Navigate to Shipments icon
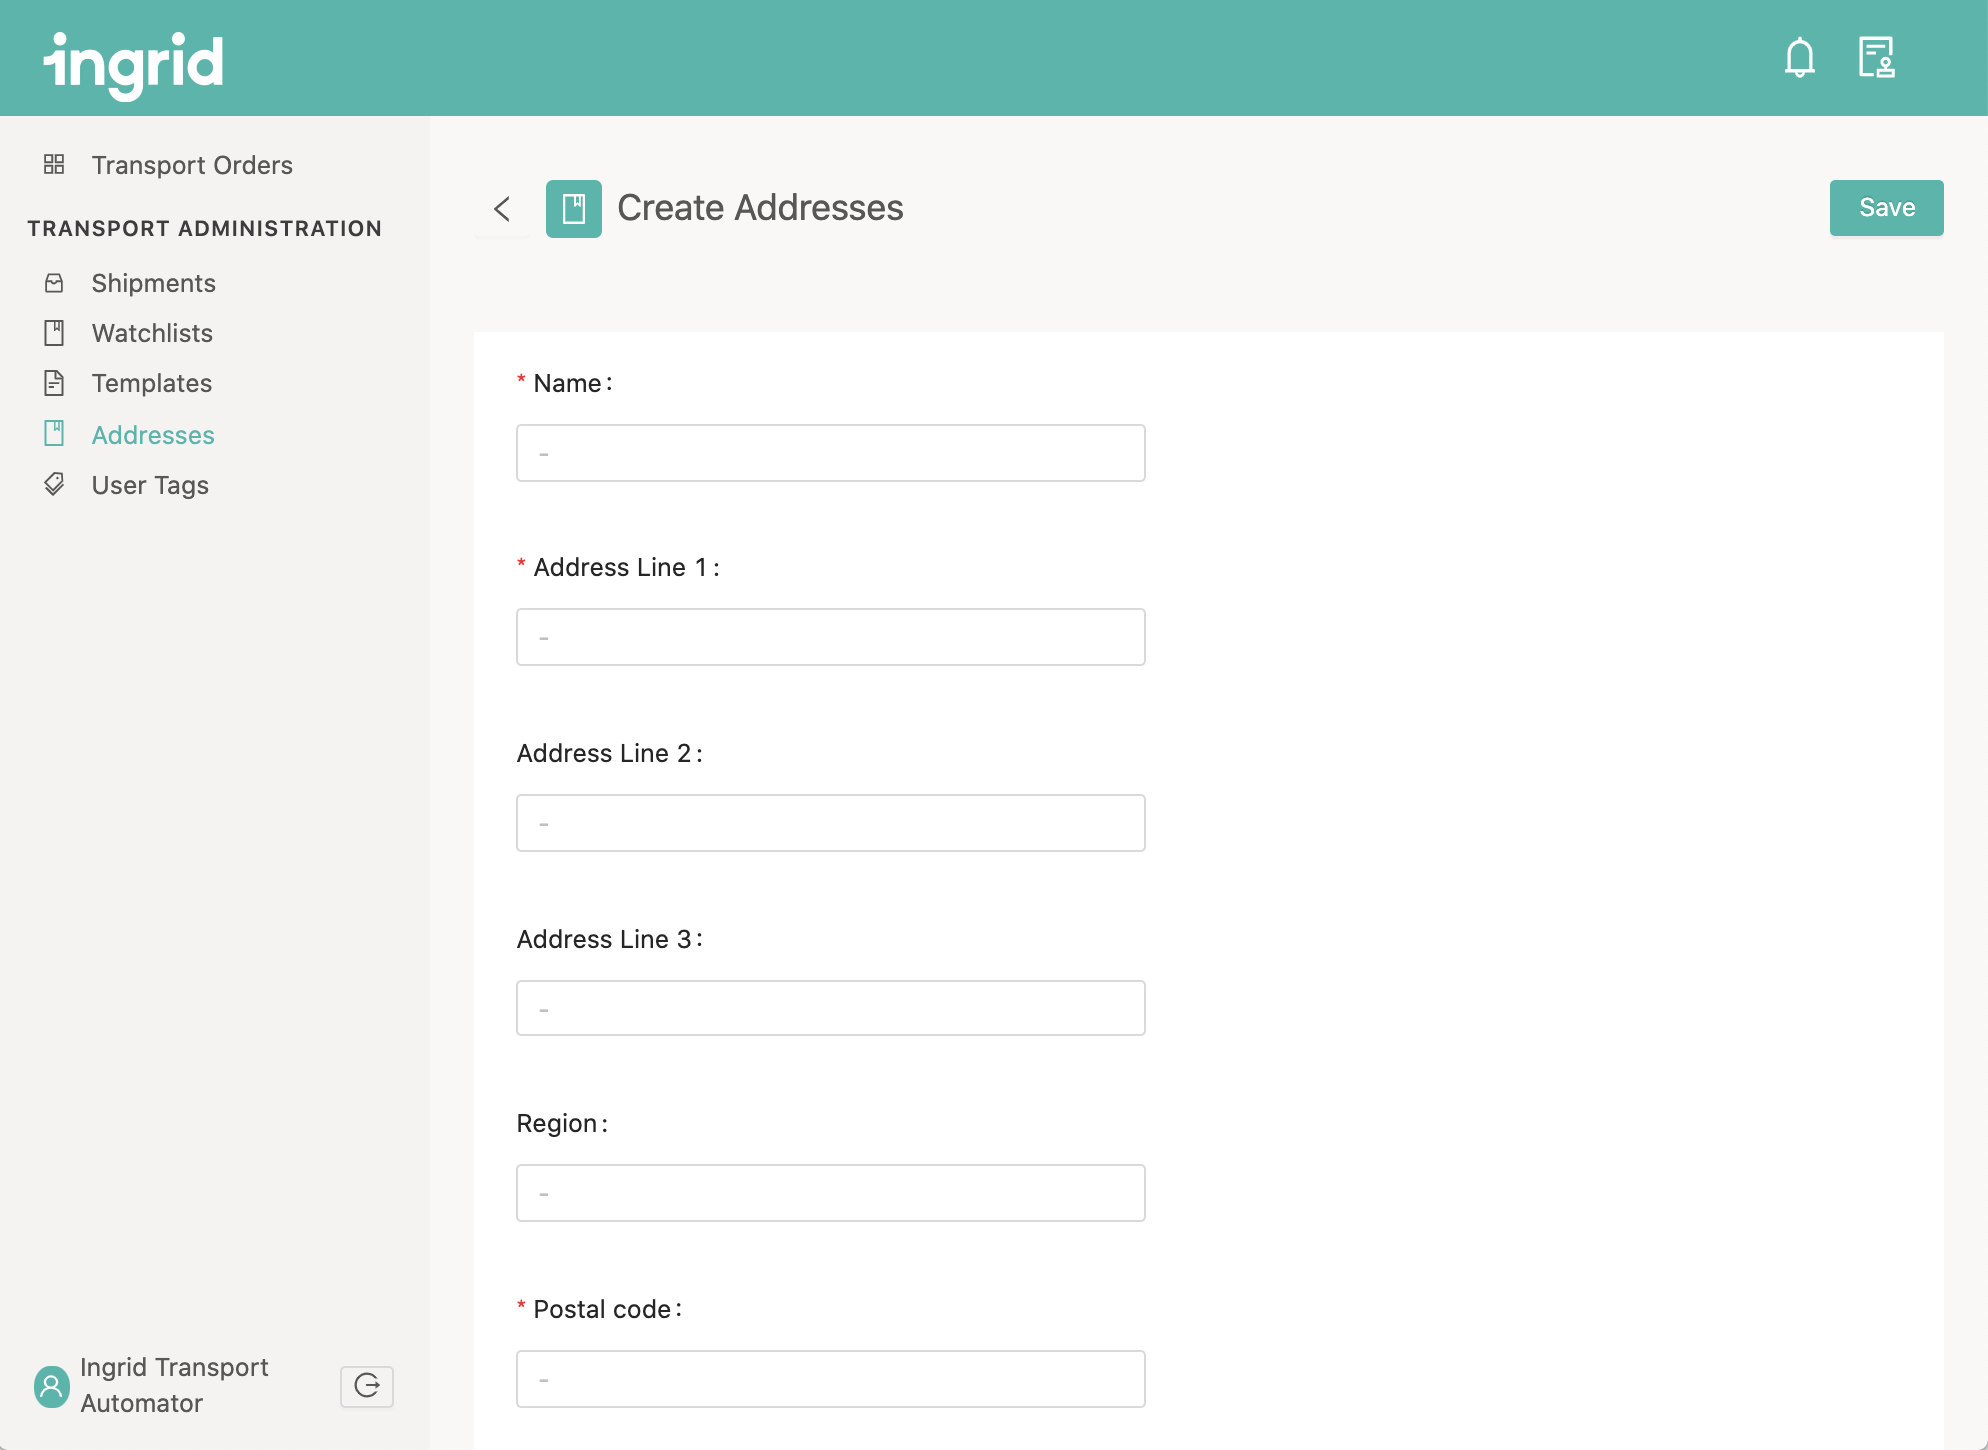Viewport: 1988px width, 1450px height. click(x=54, y=283)
